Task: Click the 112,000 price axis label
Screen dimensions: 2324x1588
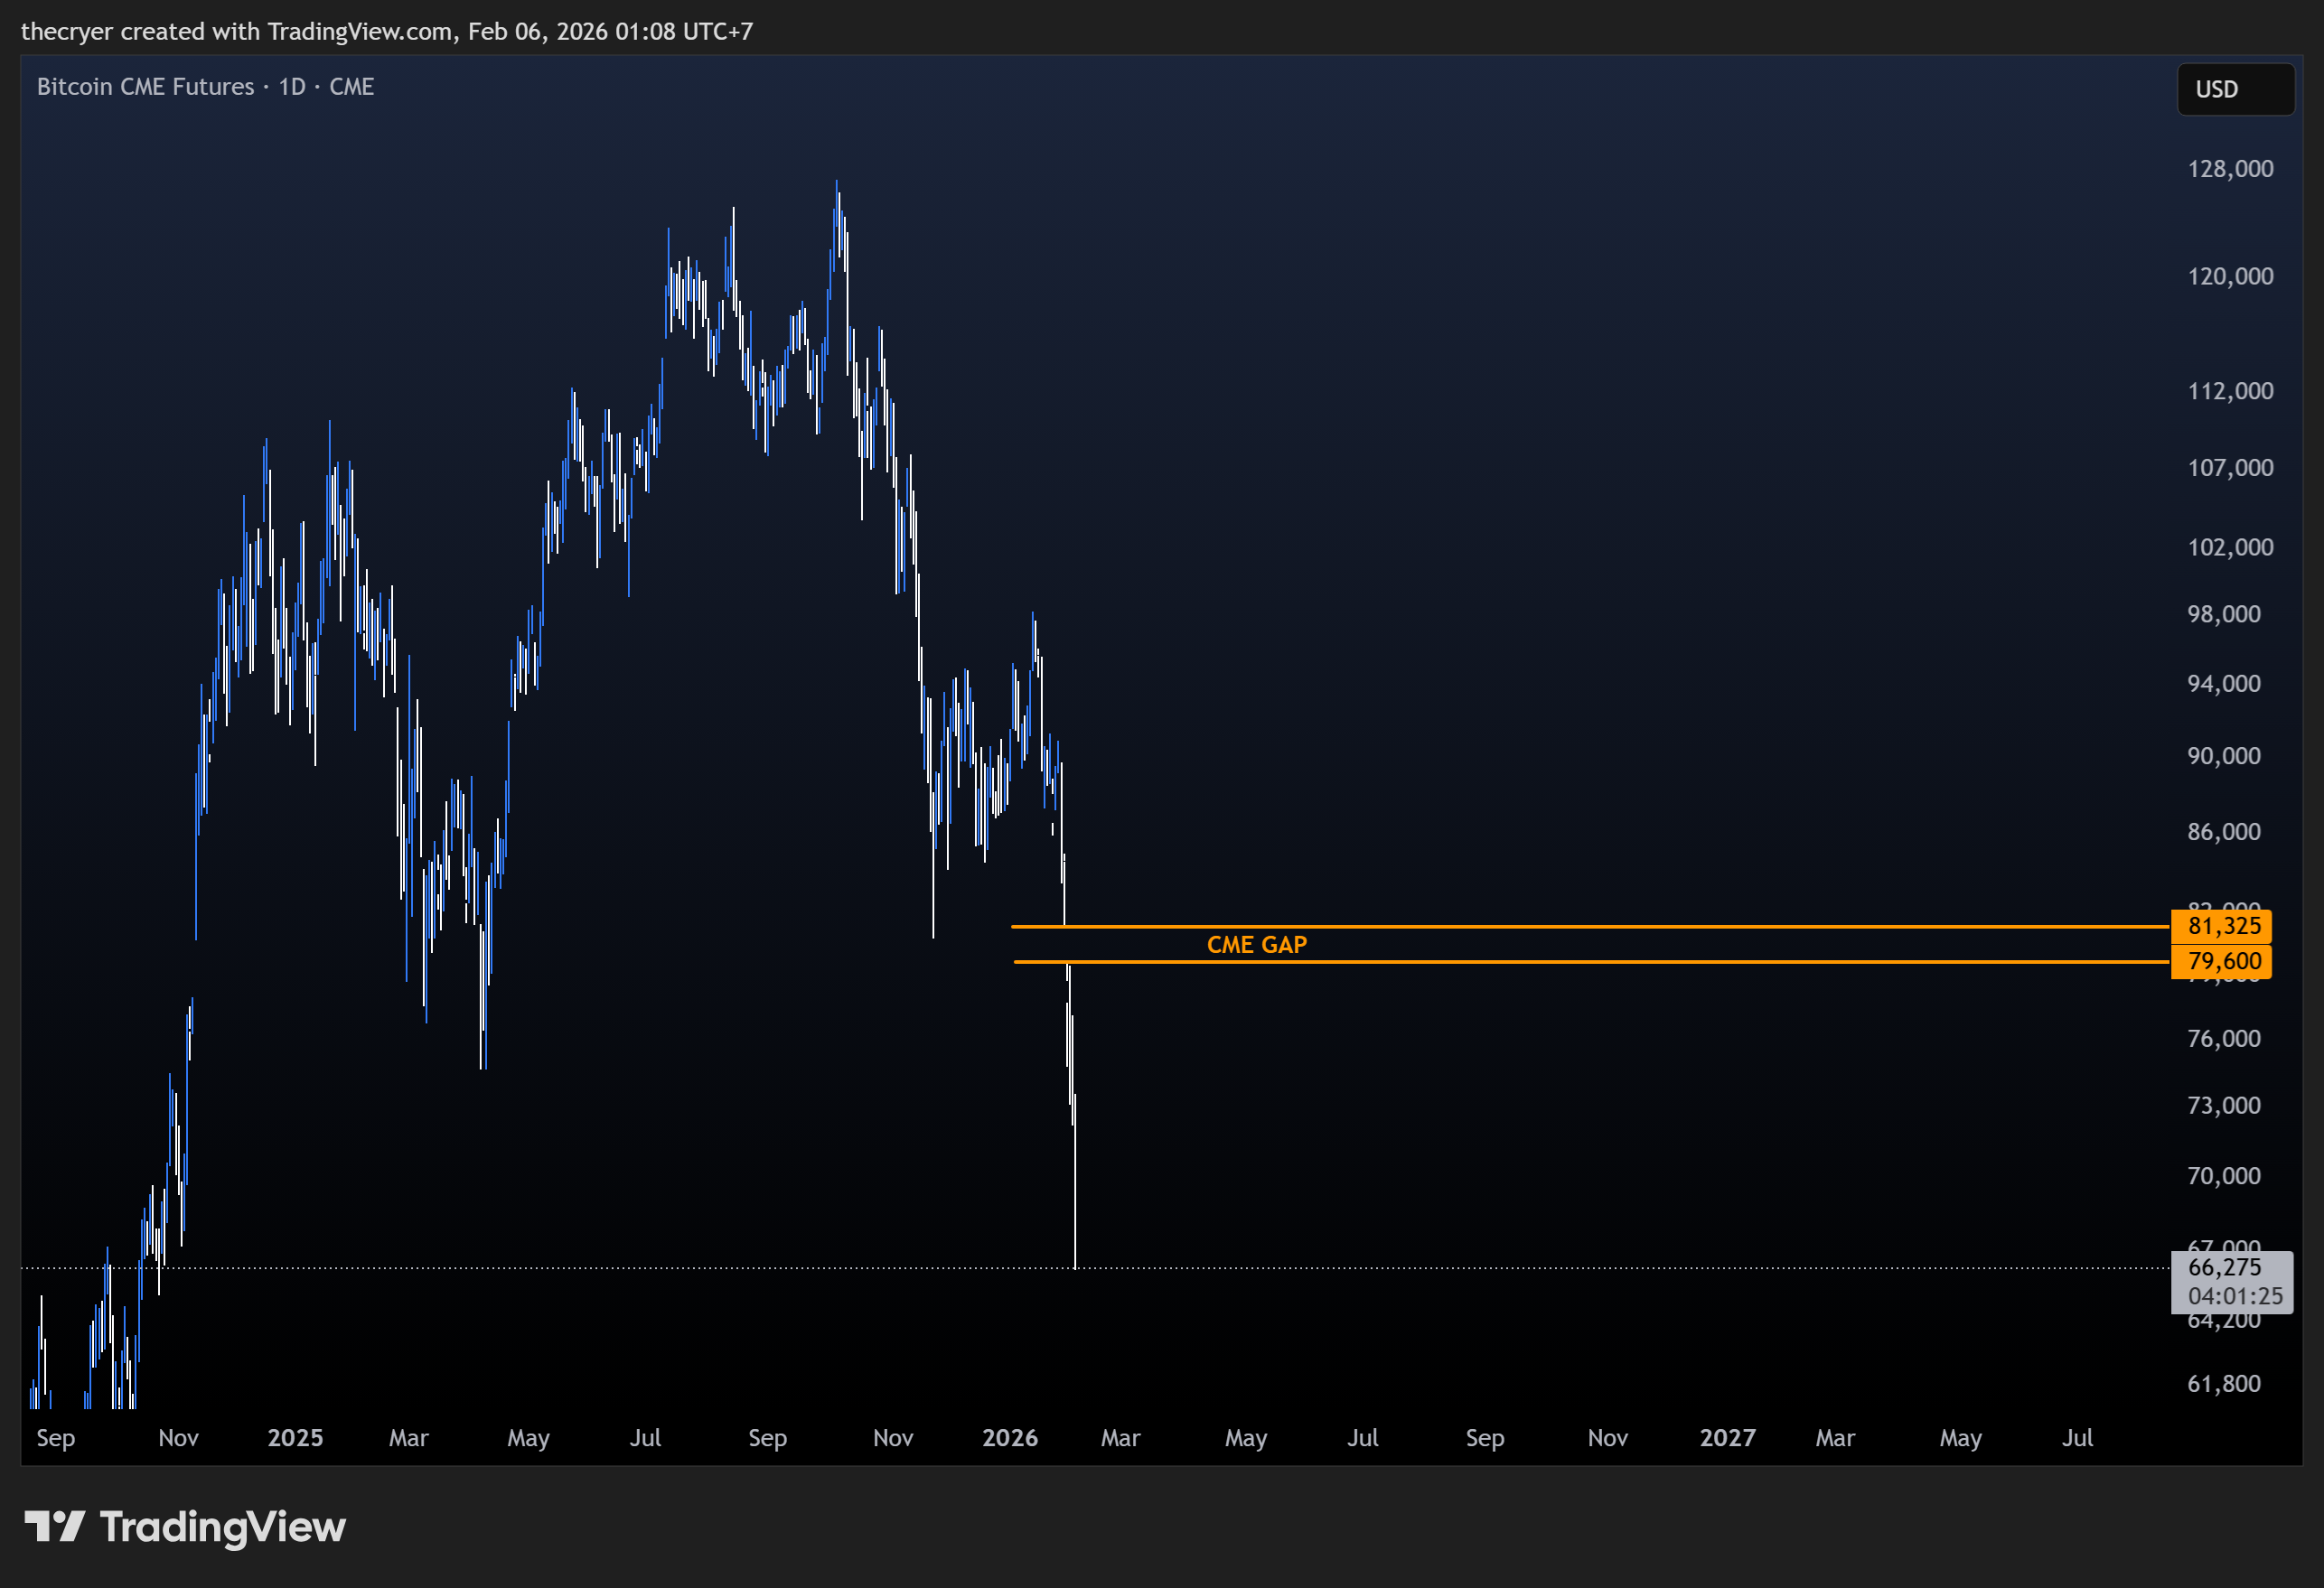Action: click(2230, 391)
